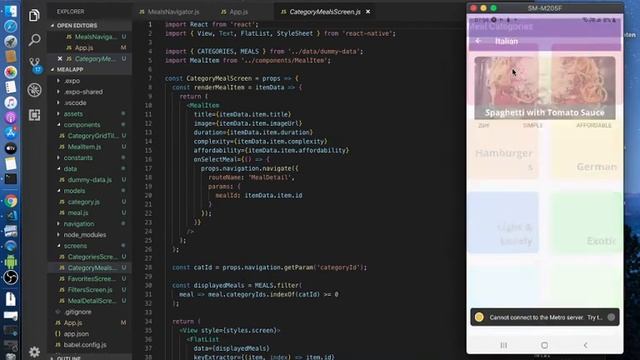Open the Extensions view icon
Image resolution: width=640 pixels, height=360 pixels.
point(34,115)
